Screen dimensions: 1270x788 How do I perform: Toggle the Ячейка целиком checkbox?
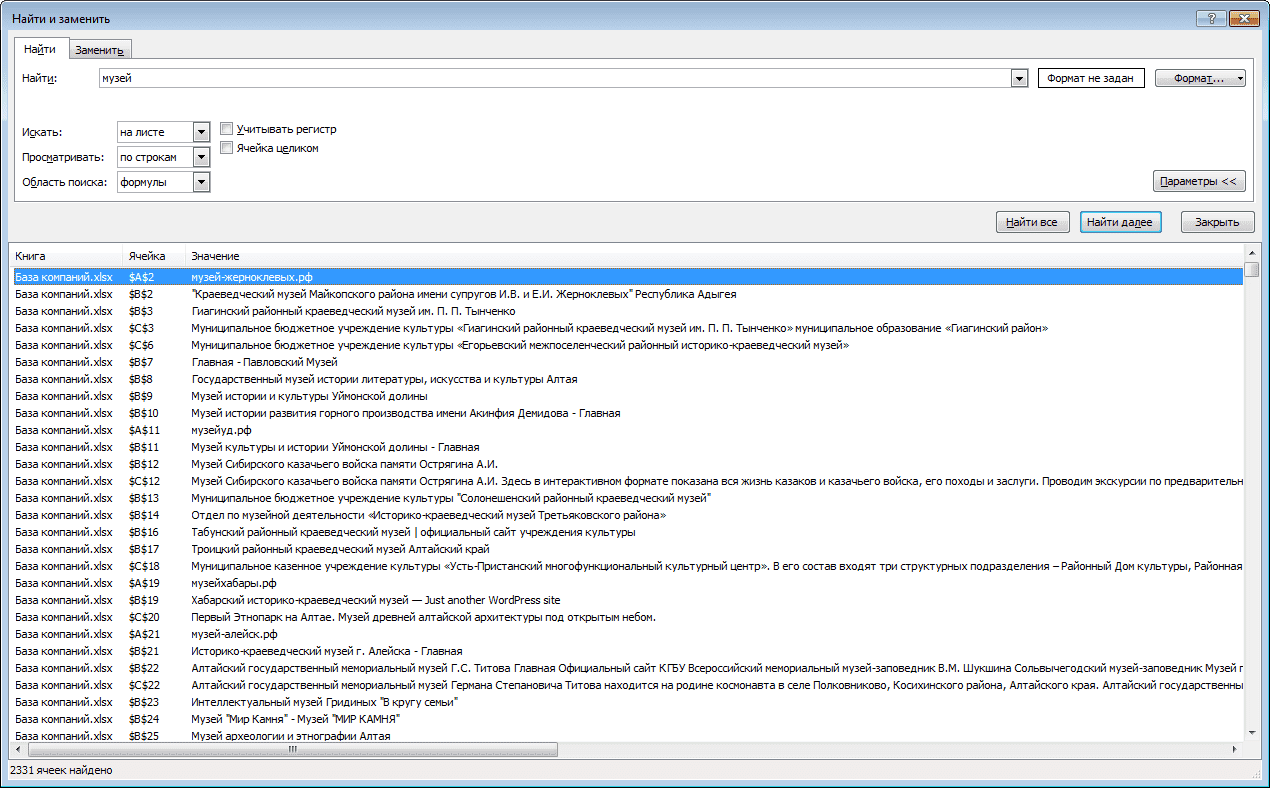tap(227, 148)
